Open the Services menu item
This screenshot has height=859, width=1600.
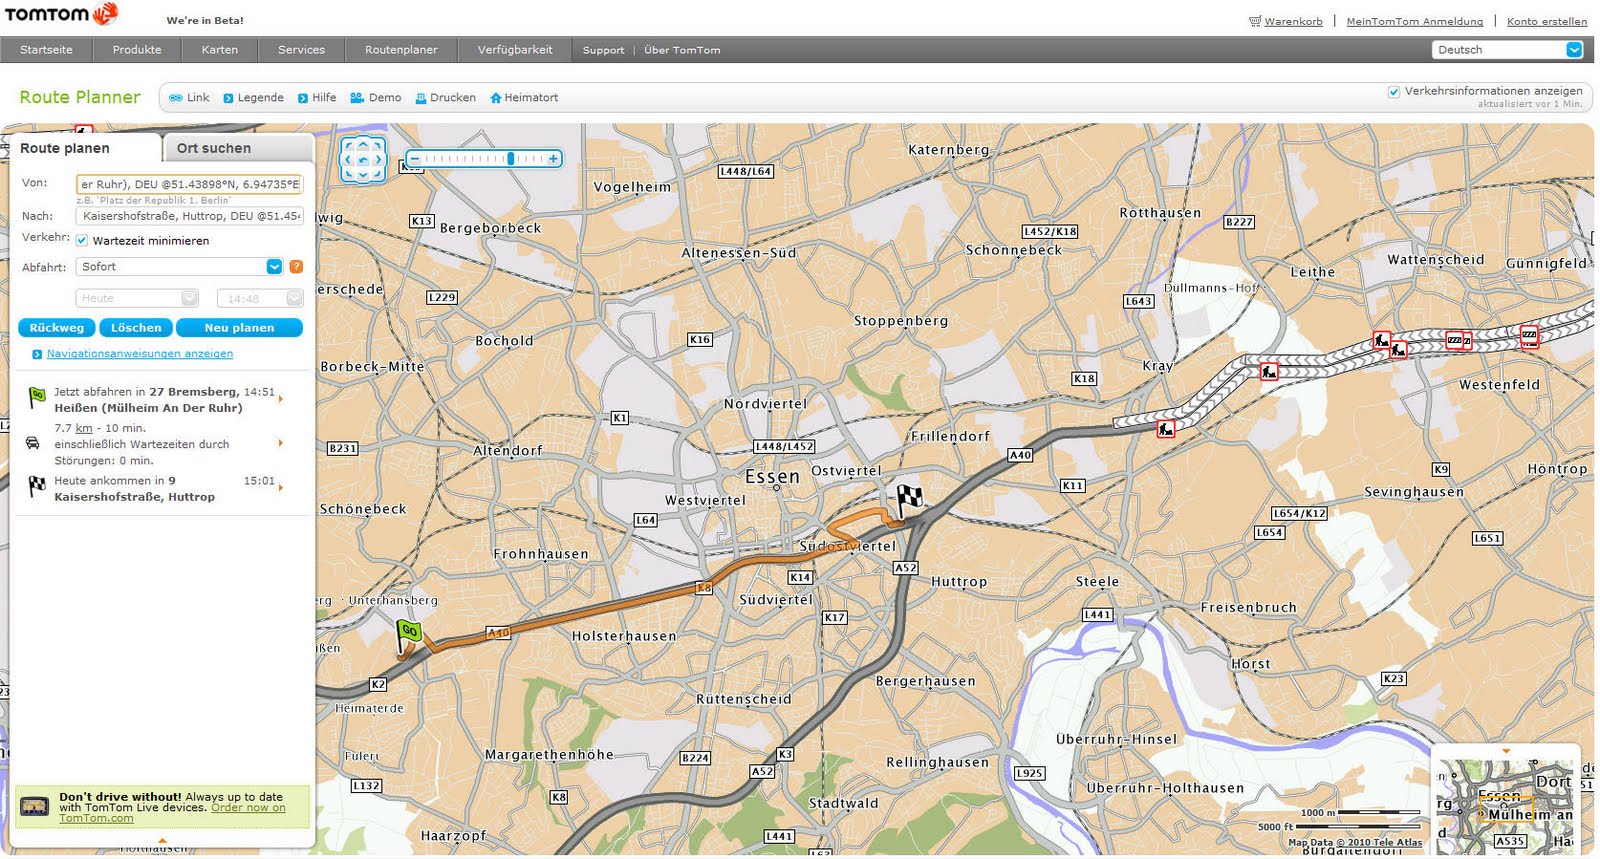301,50
